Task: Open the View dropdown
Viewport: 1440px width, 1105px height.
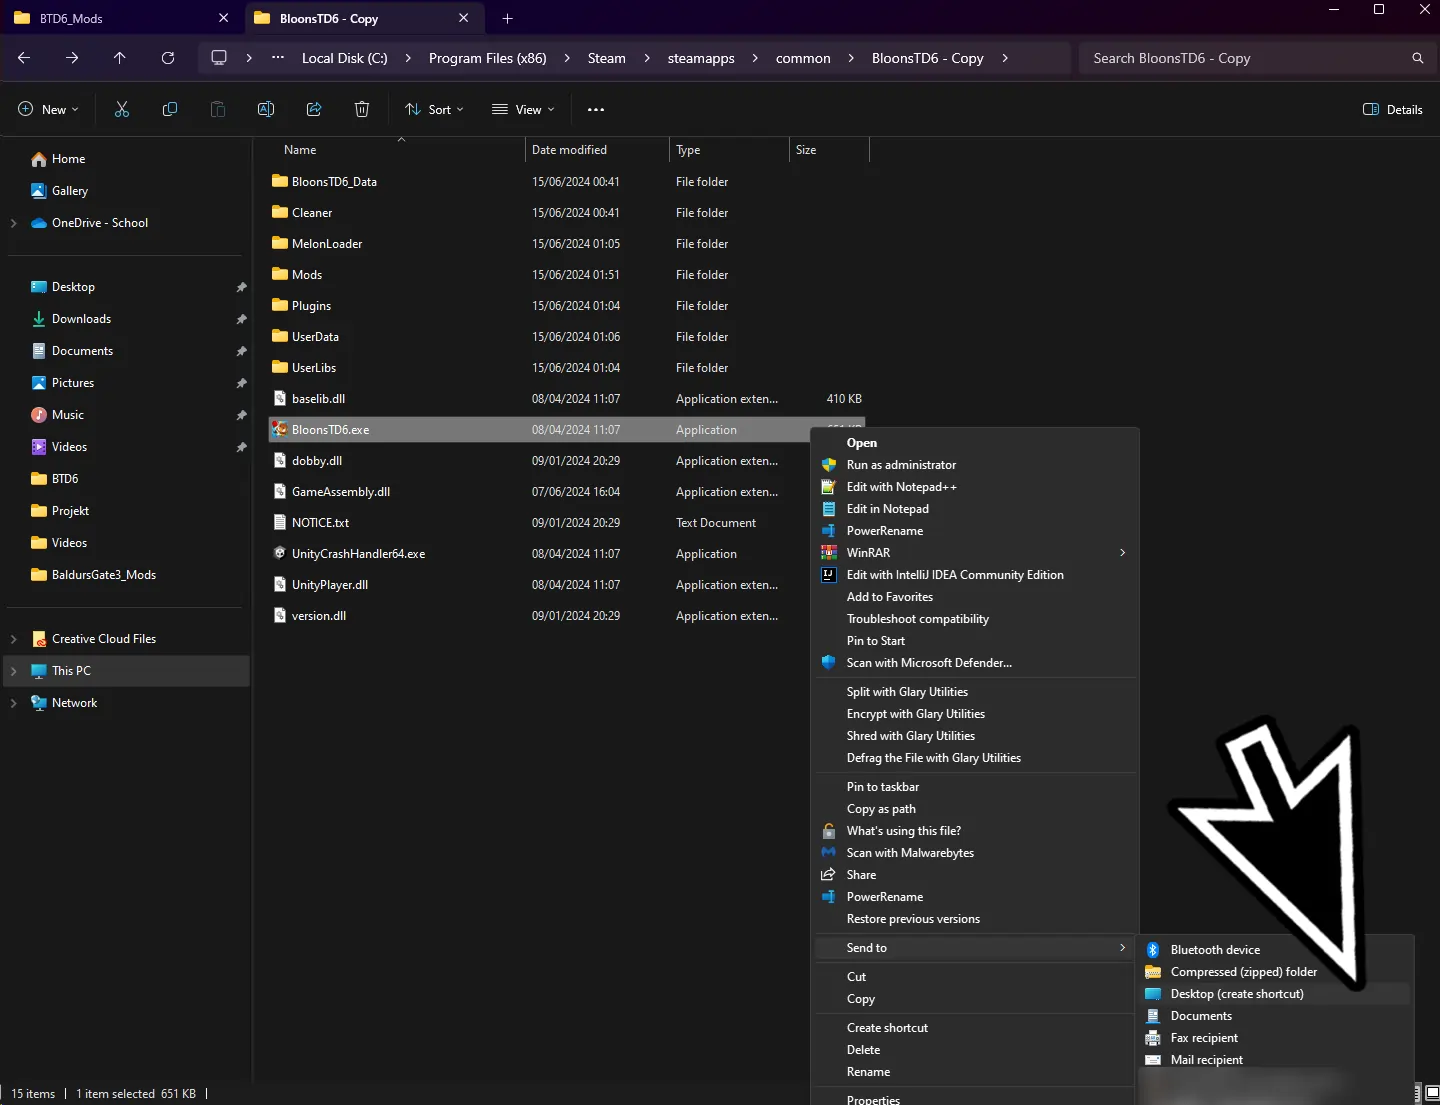Action: (523, 109)
